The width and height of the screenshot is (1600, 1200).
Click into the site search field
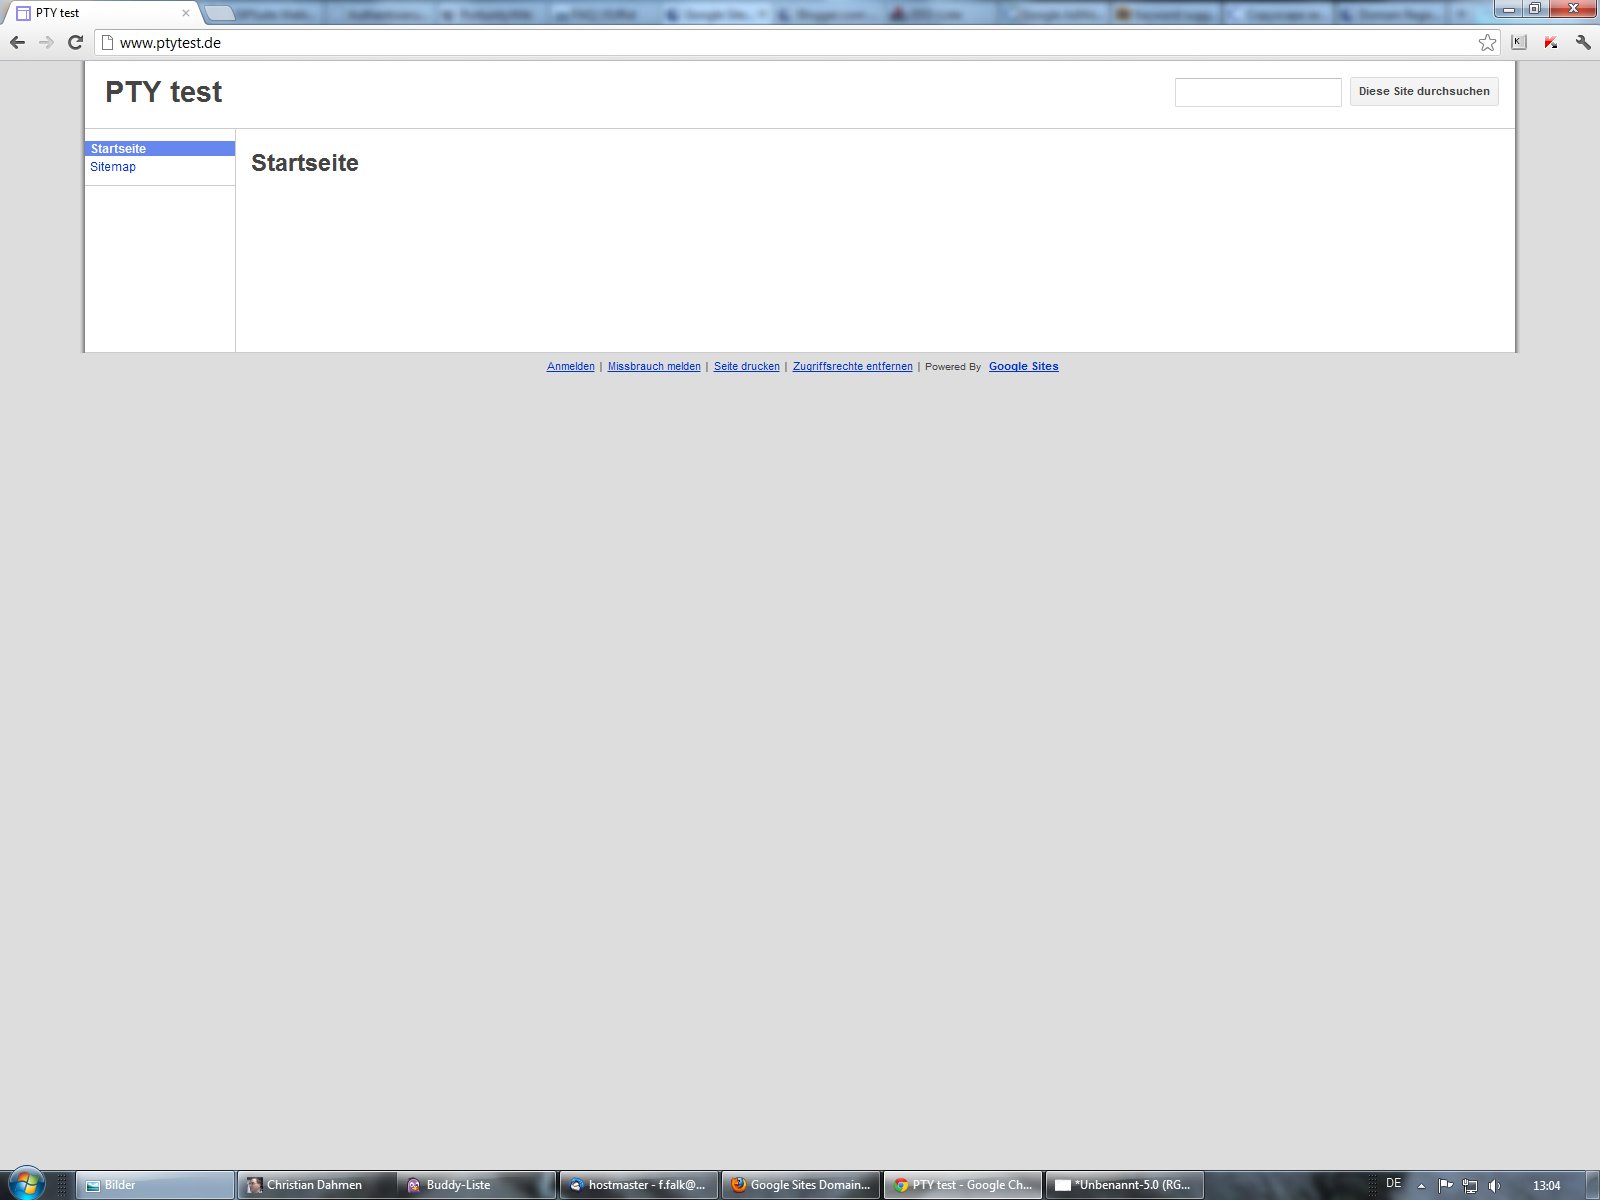click(x=1257, y=92)
